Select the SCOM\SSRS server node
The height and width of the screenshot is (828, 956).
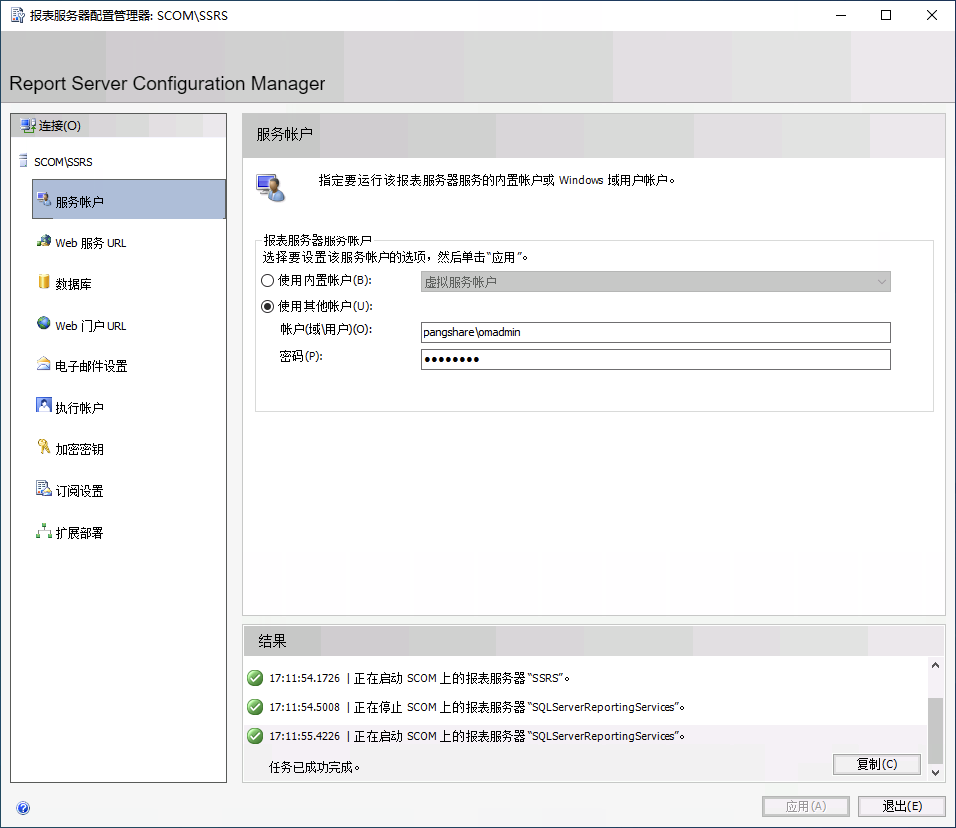64,161
